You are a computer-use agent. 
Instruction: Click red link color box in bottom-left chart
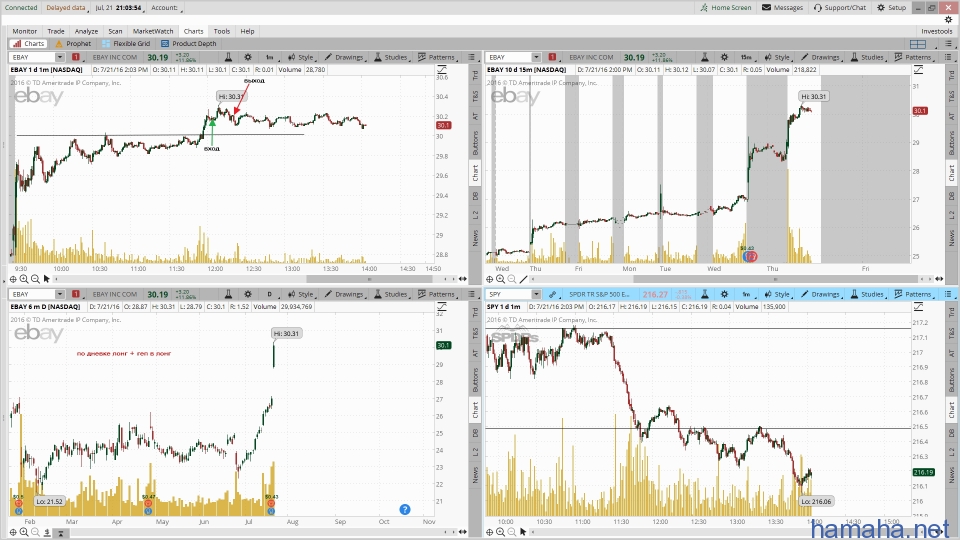(76, 294)
